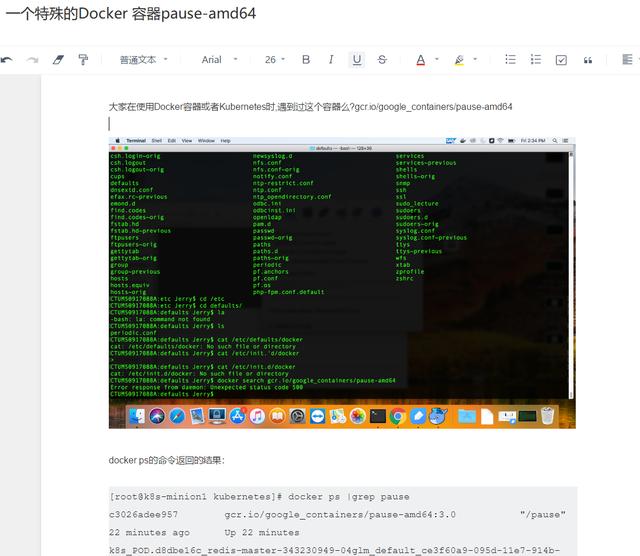Screen dimensions: 640x556
Task: Open the font size 26 dropdown
Action: 275,60
